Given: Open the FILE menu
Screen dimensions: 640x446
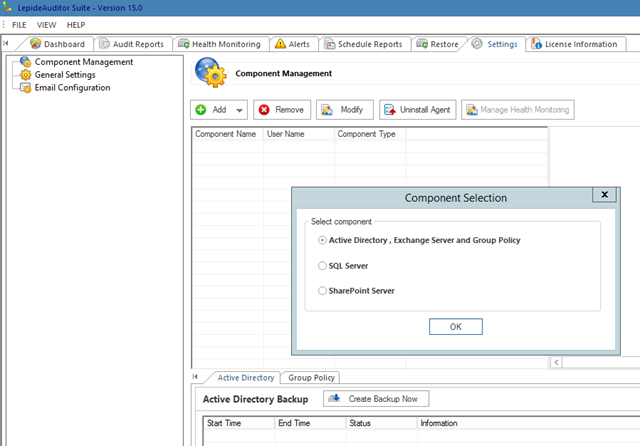Looking at the screenshot, I should tap(19, 24).
